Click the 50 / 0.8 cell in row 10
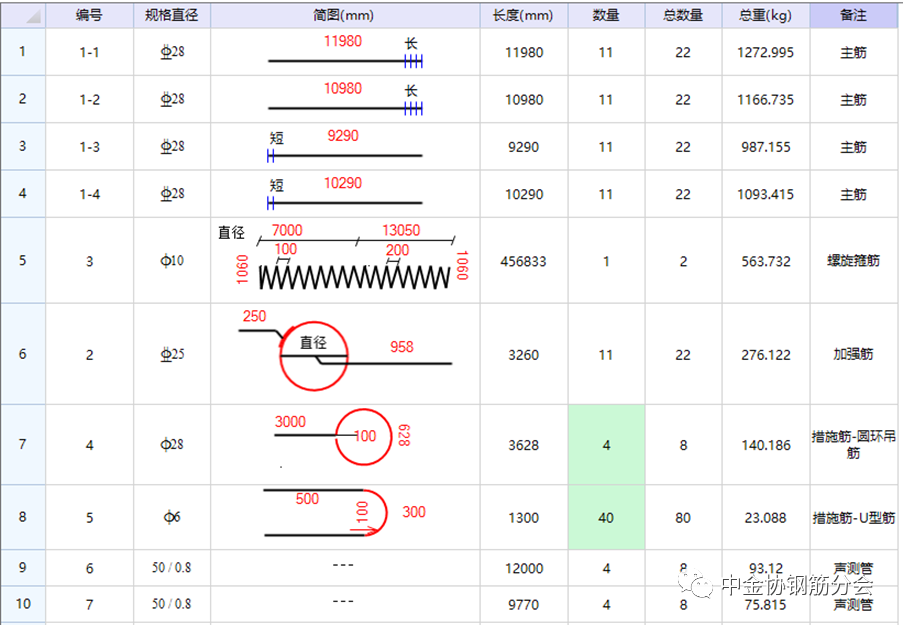The image size is (903, 625). coord(172,604)
